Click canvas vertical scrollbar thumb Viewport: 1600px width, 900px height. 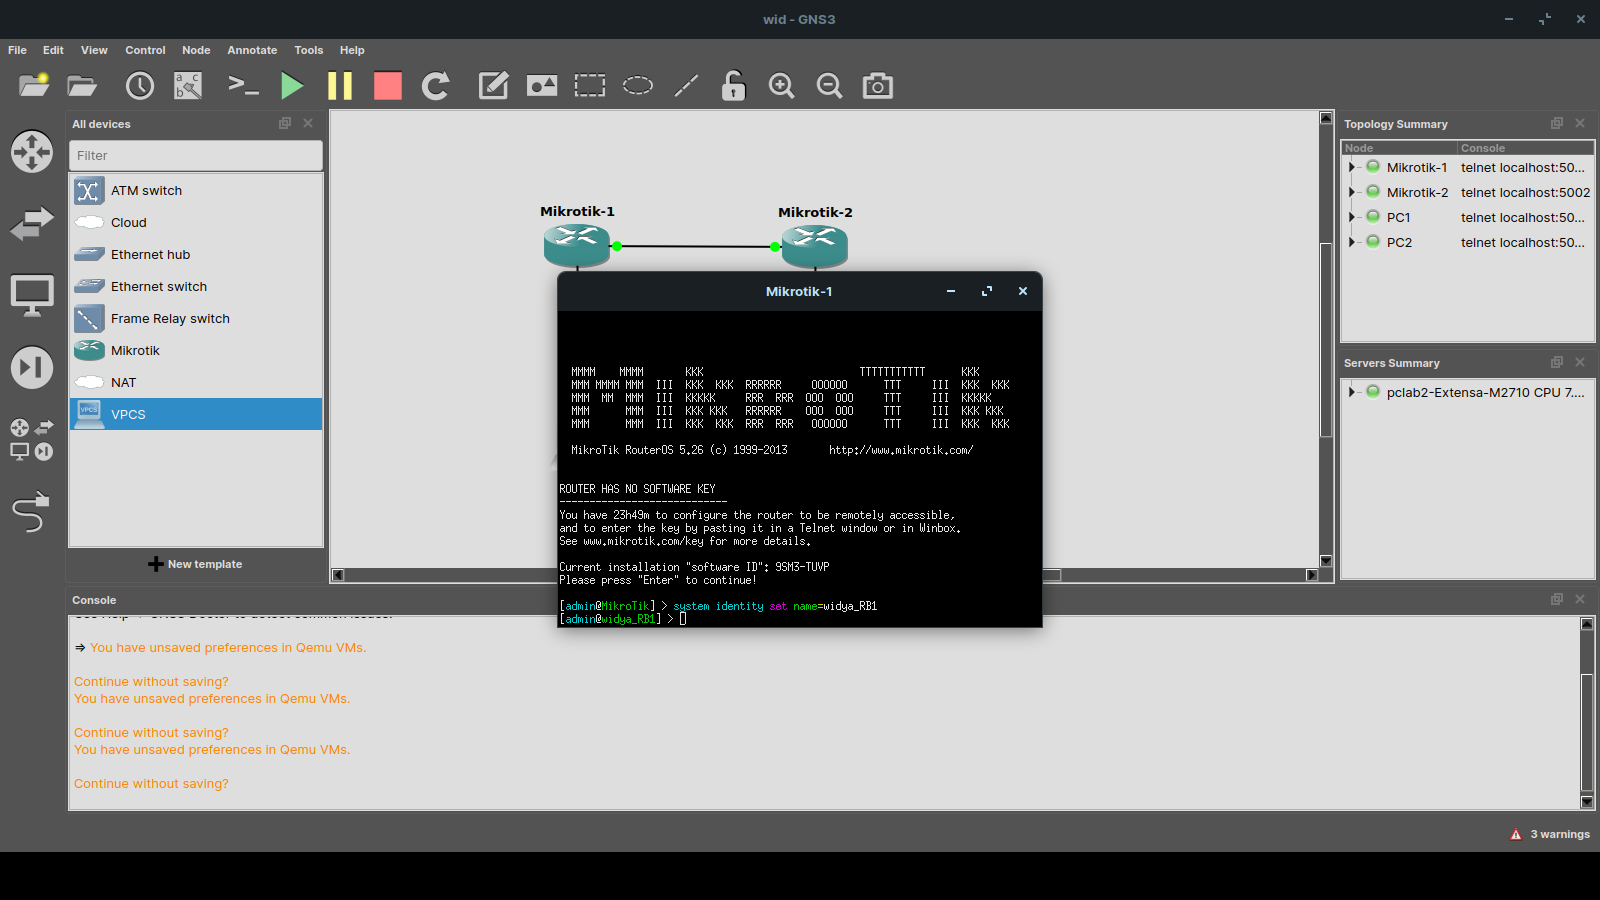coord(1326,340)
